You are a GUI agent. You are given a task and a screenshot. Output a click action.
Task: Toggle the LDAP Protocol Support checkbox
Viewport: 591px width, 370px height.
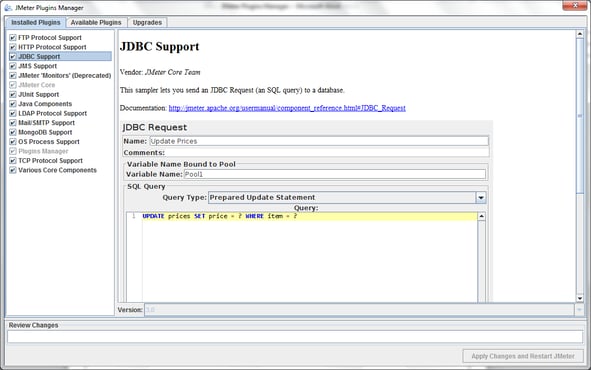pyautogui.click(x=13, y=113)
